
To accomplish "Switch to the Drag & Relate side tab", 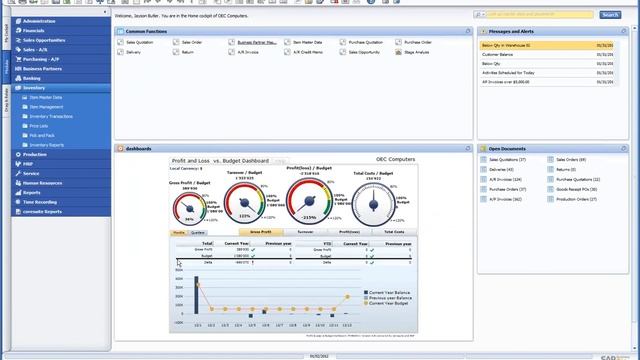I will pyautogui.click(x=6, y=100).
